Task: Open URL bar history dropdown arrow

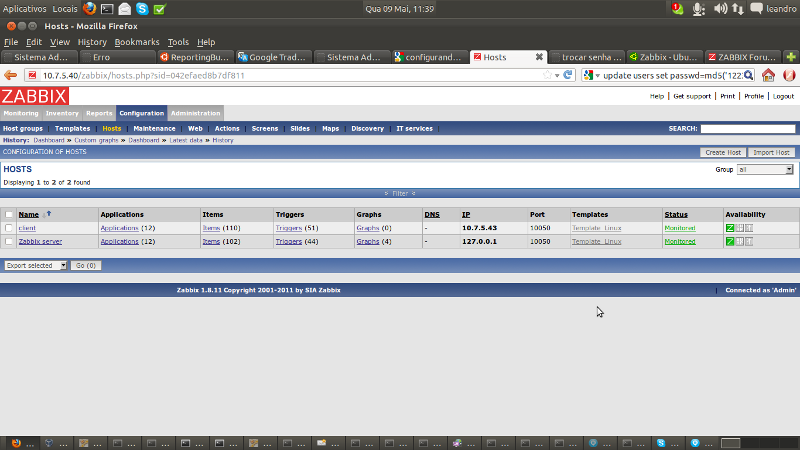Action: coord(557,76)
